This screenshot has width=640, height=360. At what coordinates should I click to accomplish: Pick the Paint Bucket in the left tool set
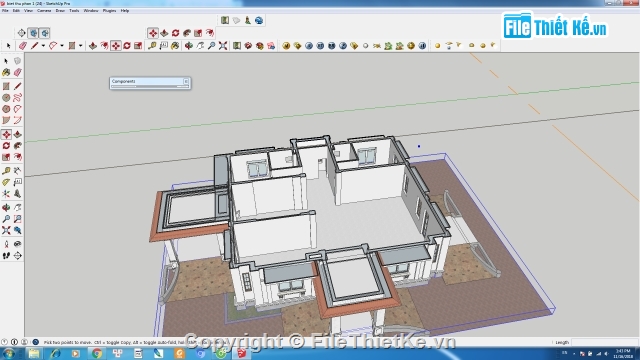[x=6, y=72]
